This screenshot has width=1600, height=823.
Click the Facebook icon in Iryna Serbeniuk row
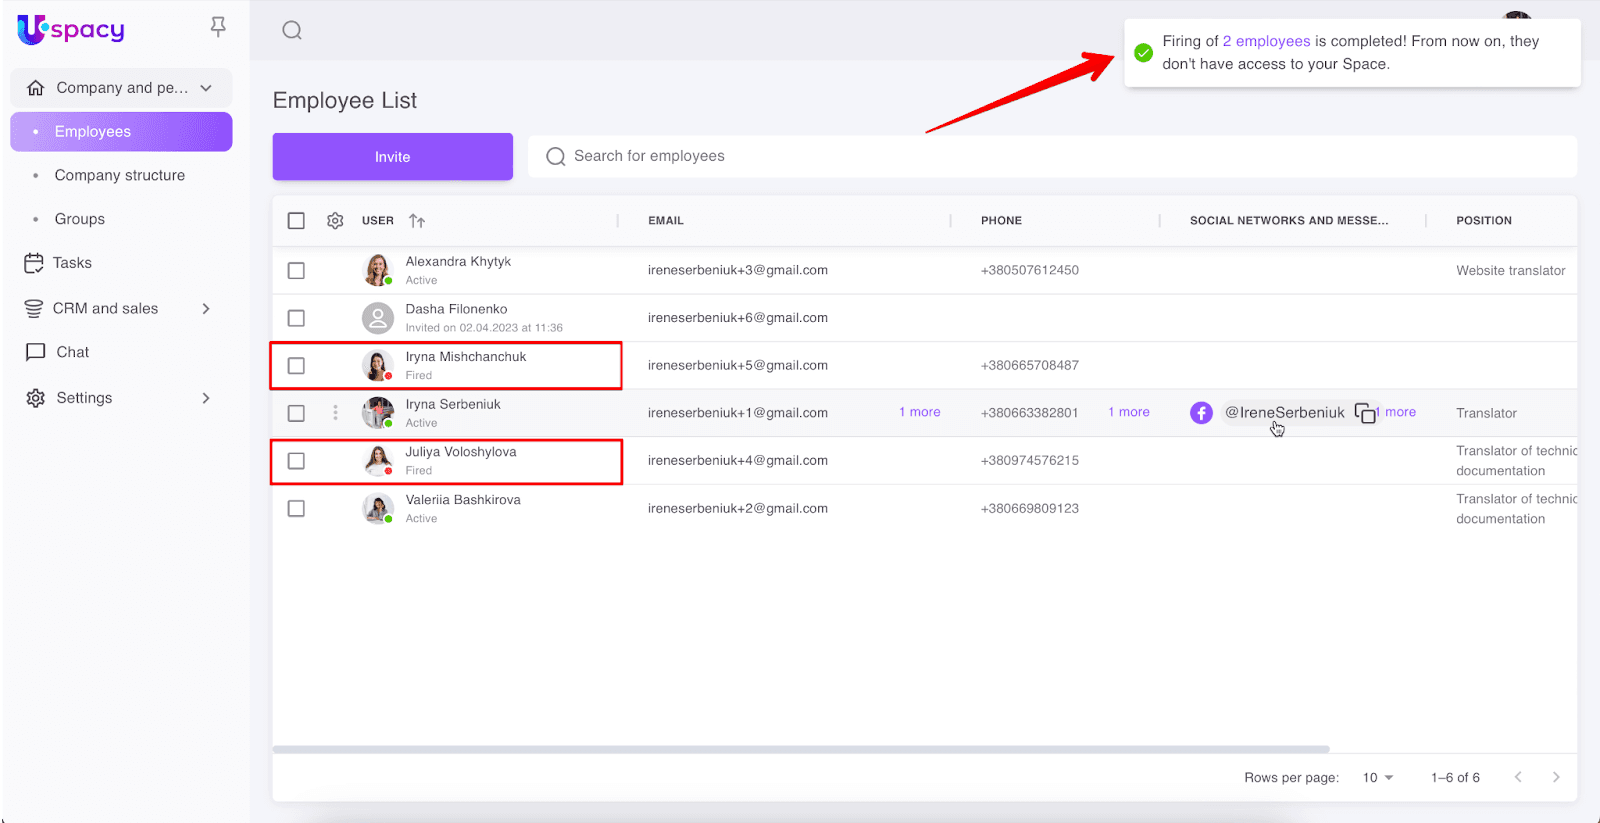1201,413
